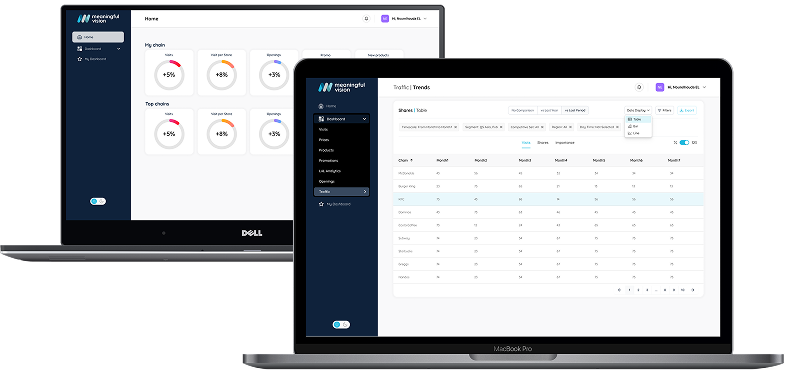Click the Chain column sort arrow

[411, 160]
